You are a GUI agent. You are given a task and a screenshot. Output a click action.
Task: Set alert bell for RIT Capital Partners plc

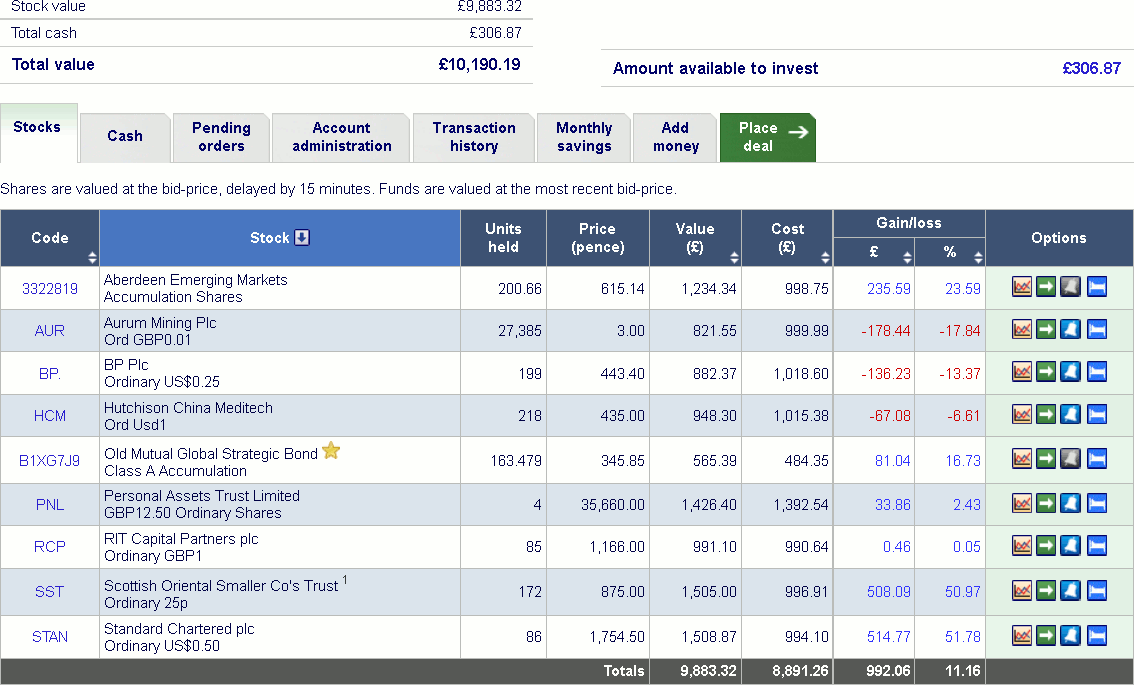[1070, 545]
